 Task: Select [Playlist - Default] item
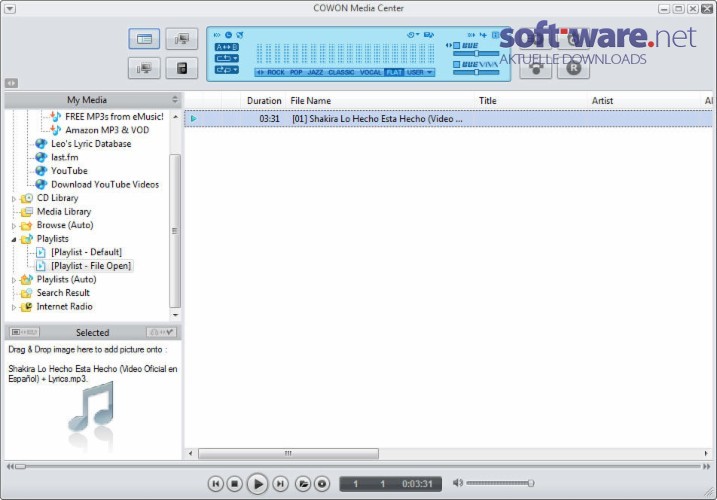click(x=86, y=252)
